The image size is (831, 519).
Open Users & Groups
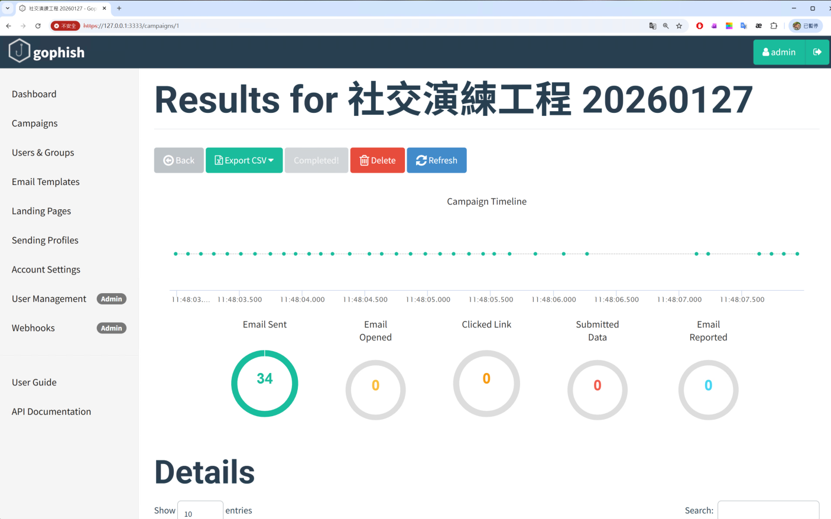[43, 152]
